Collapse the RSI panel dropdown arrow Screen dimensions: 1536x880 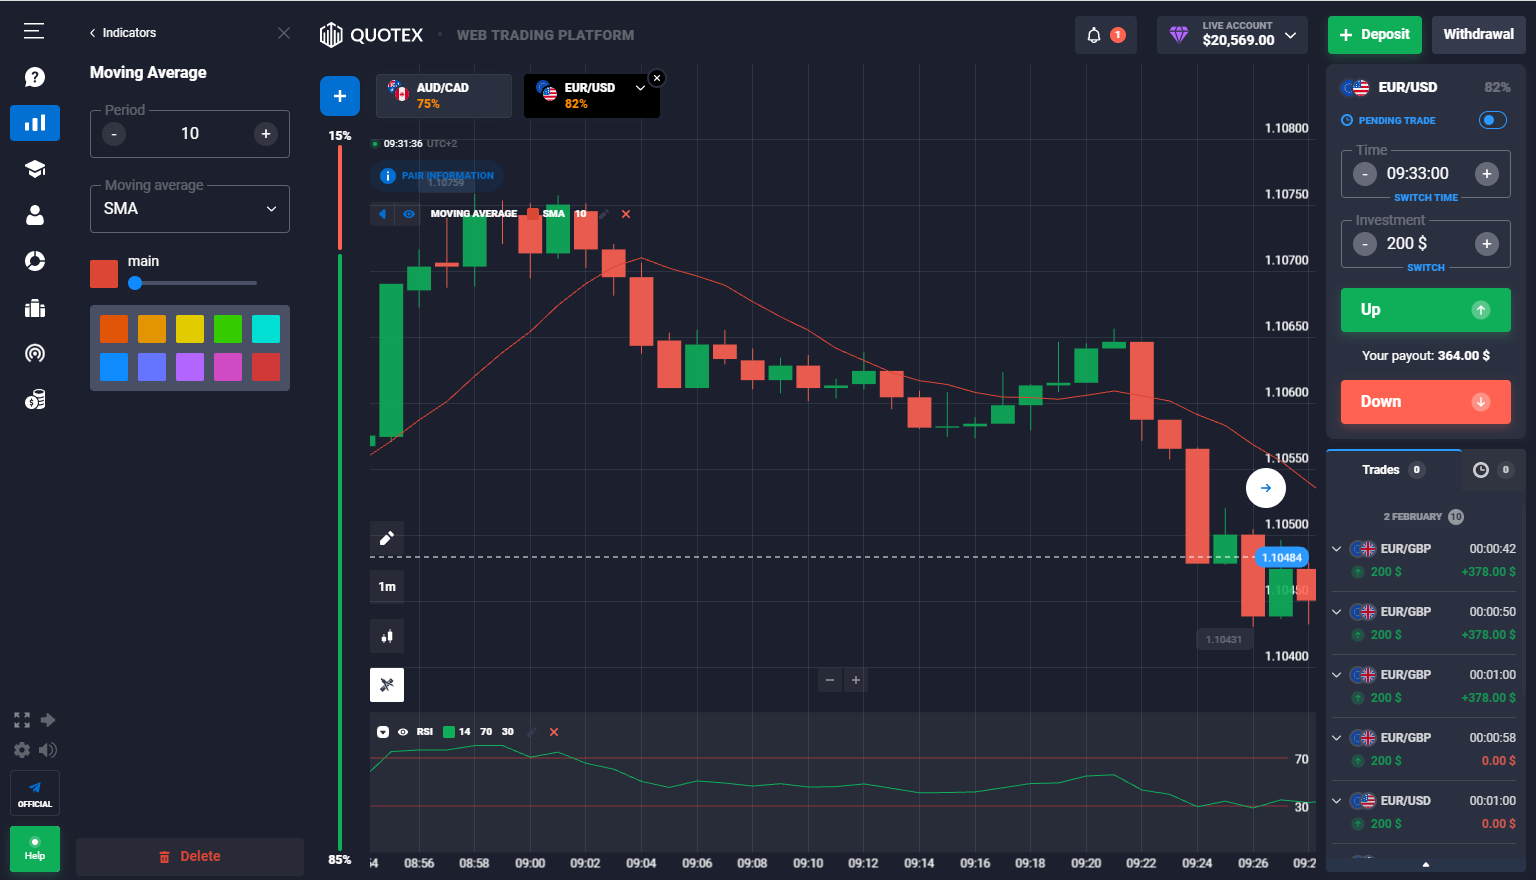point(383,732)
